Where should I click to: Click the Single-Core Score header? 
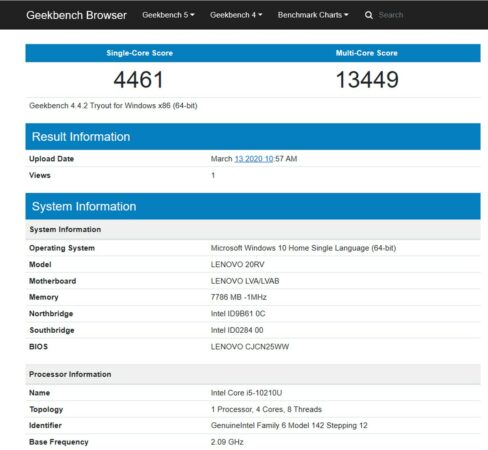pos(139,53)
